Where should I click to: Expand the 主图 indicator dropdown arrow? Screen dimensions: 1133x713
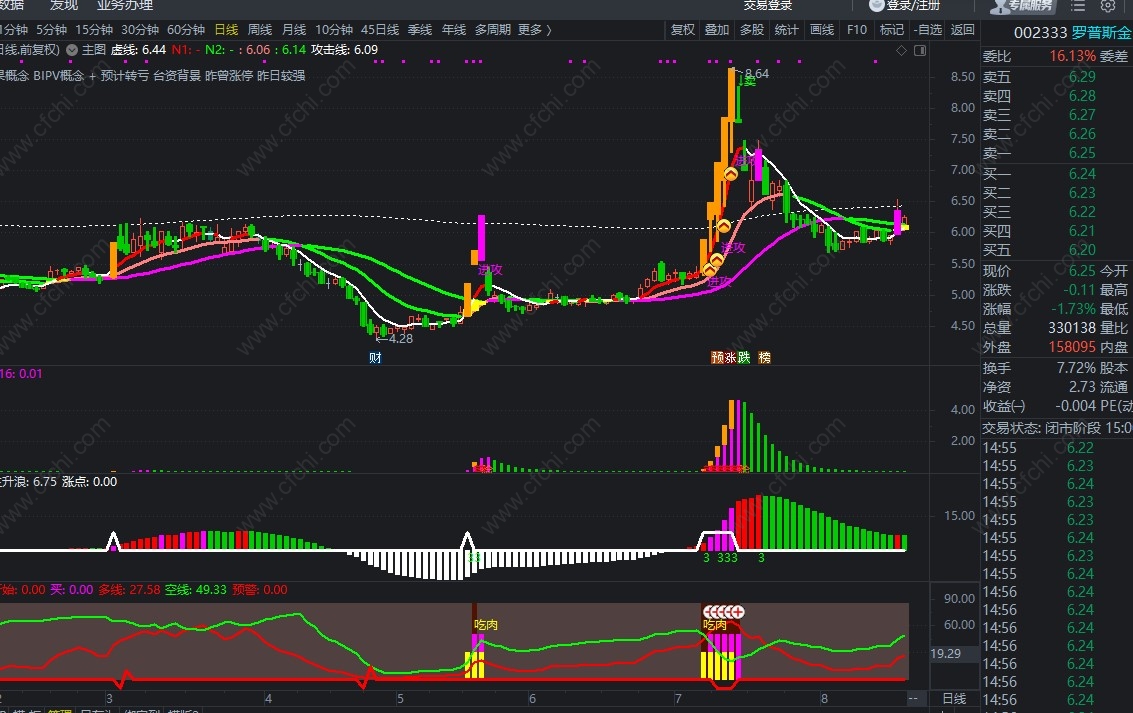[x=72, y=50]
